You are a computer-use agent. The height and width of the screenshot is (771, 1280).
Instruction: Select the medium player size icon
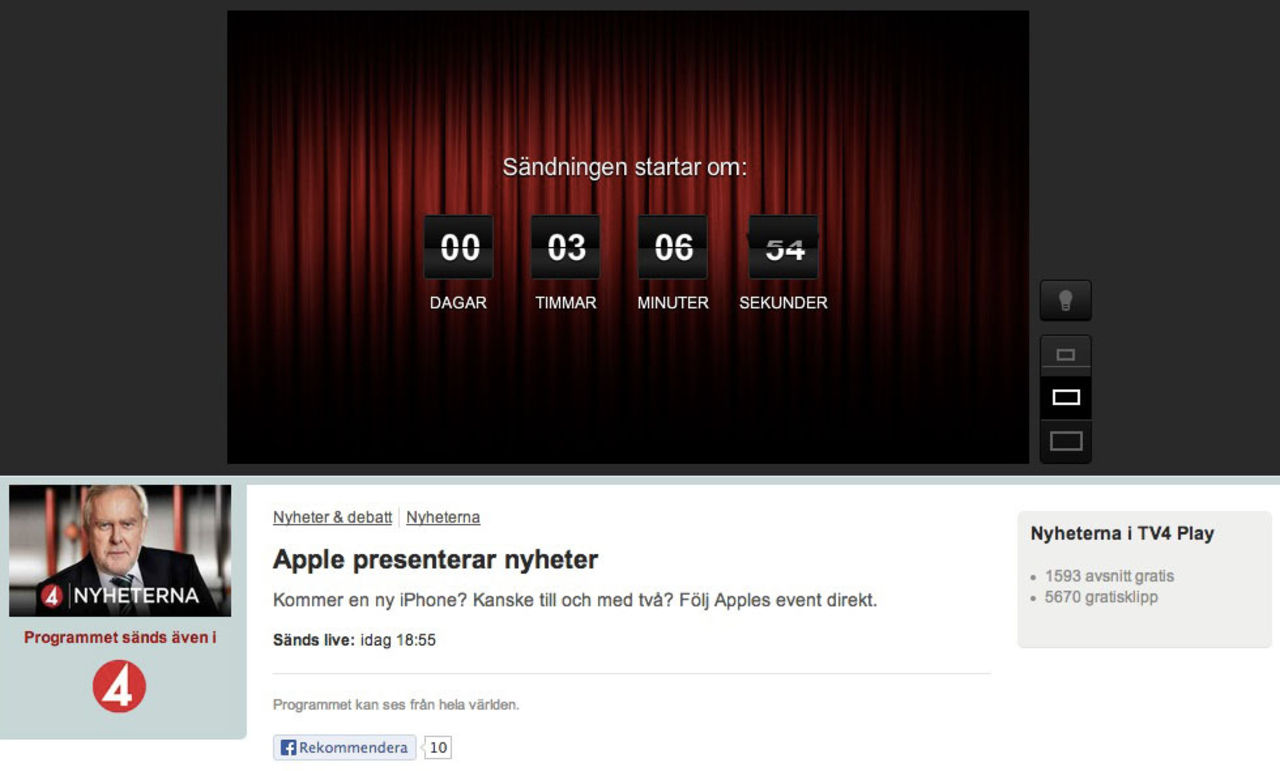(1065, 396)
